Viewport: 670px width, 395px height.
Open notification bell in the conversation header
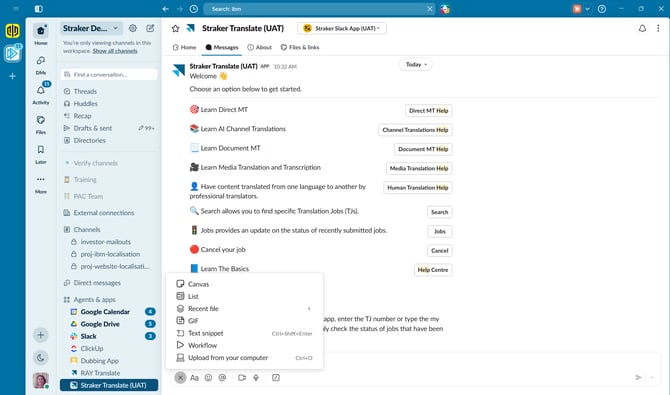point(642,29)
